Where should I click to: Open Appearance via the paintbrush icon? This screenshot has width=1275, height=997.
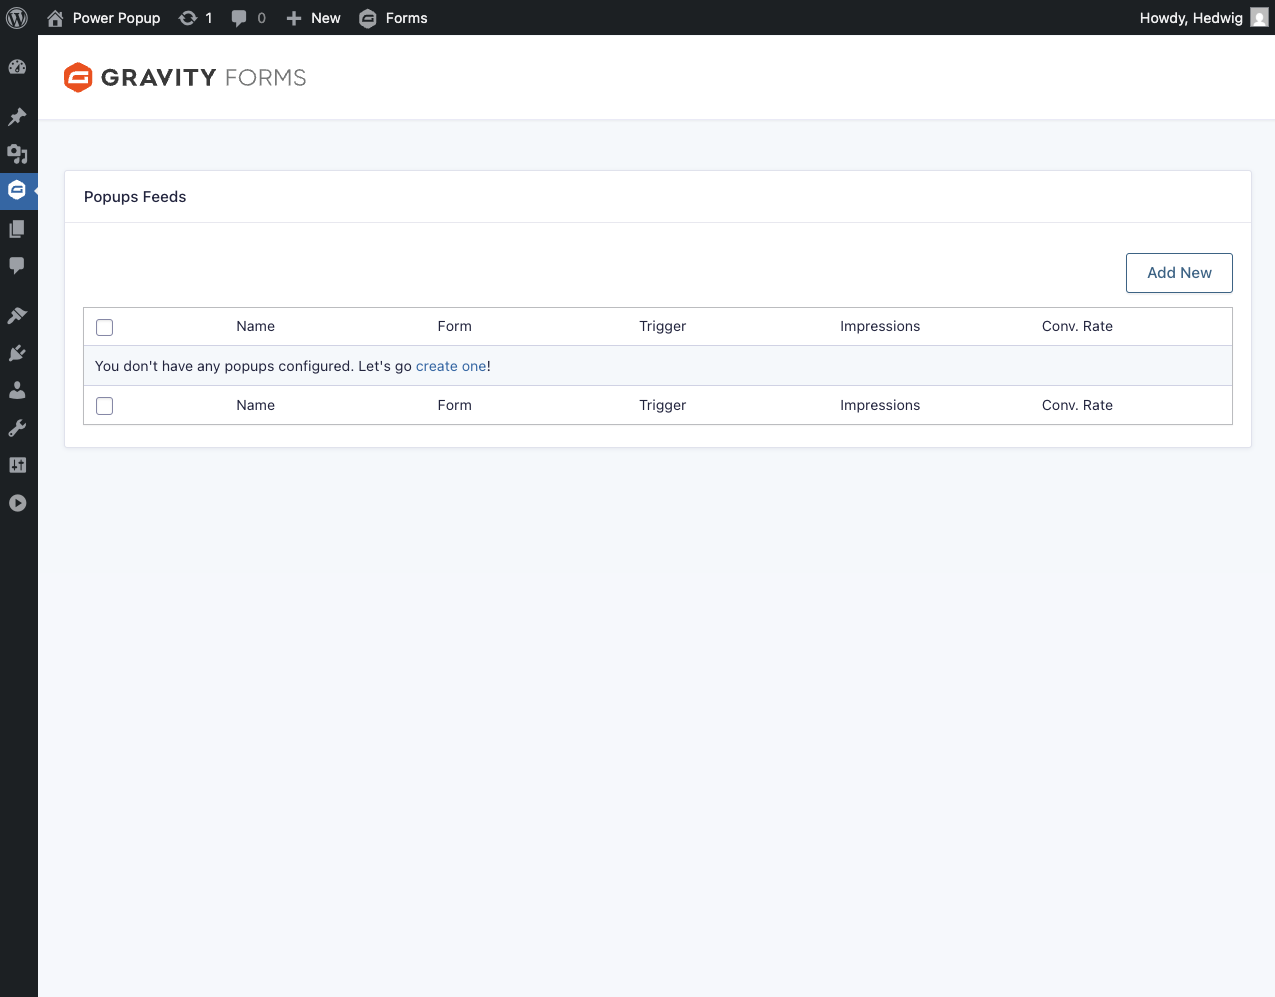pos(17,316)
